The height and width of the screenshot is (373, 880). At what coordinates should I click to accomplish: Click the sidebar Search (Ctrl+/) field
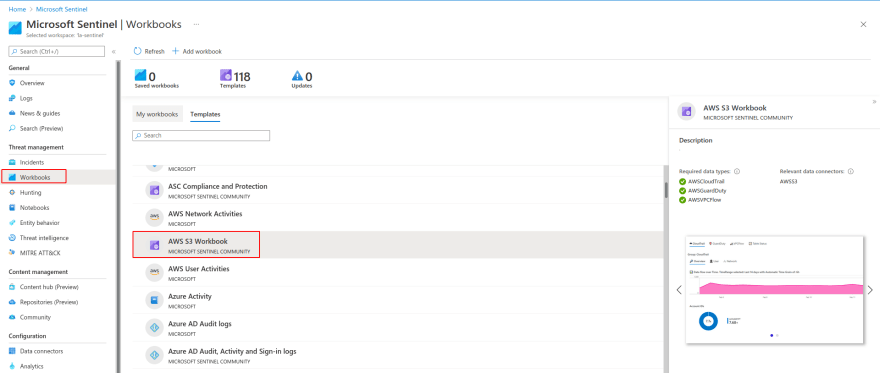(57, 52)
